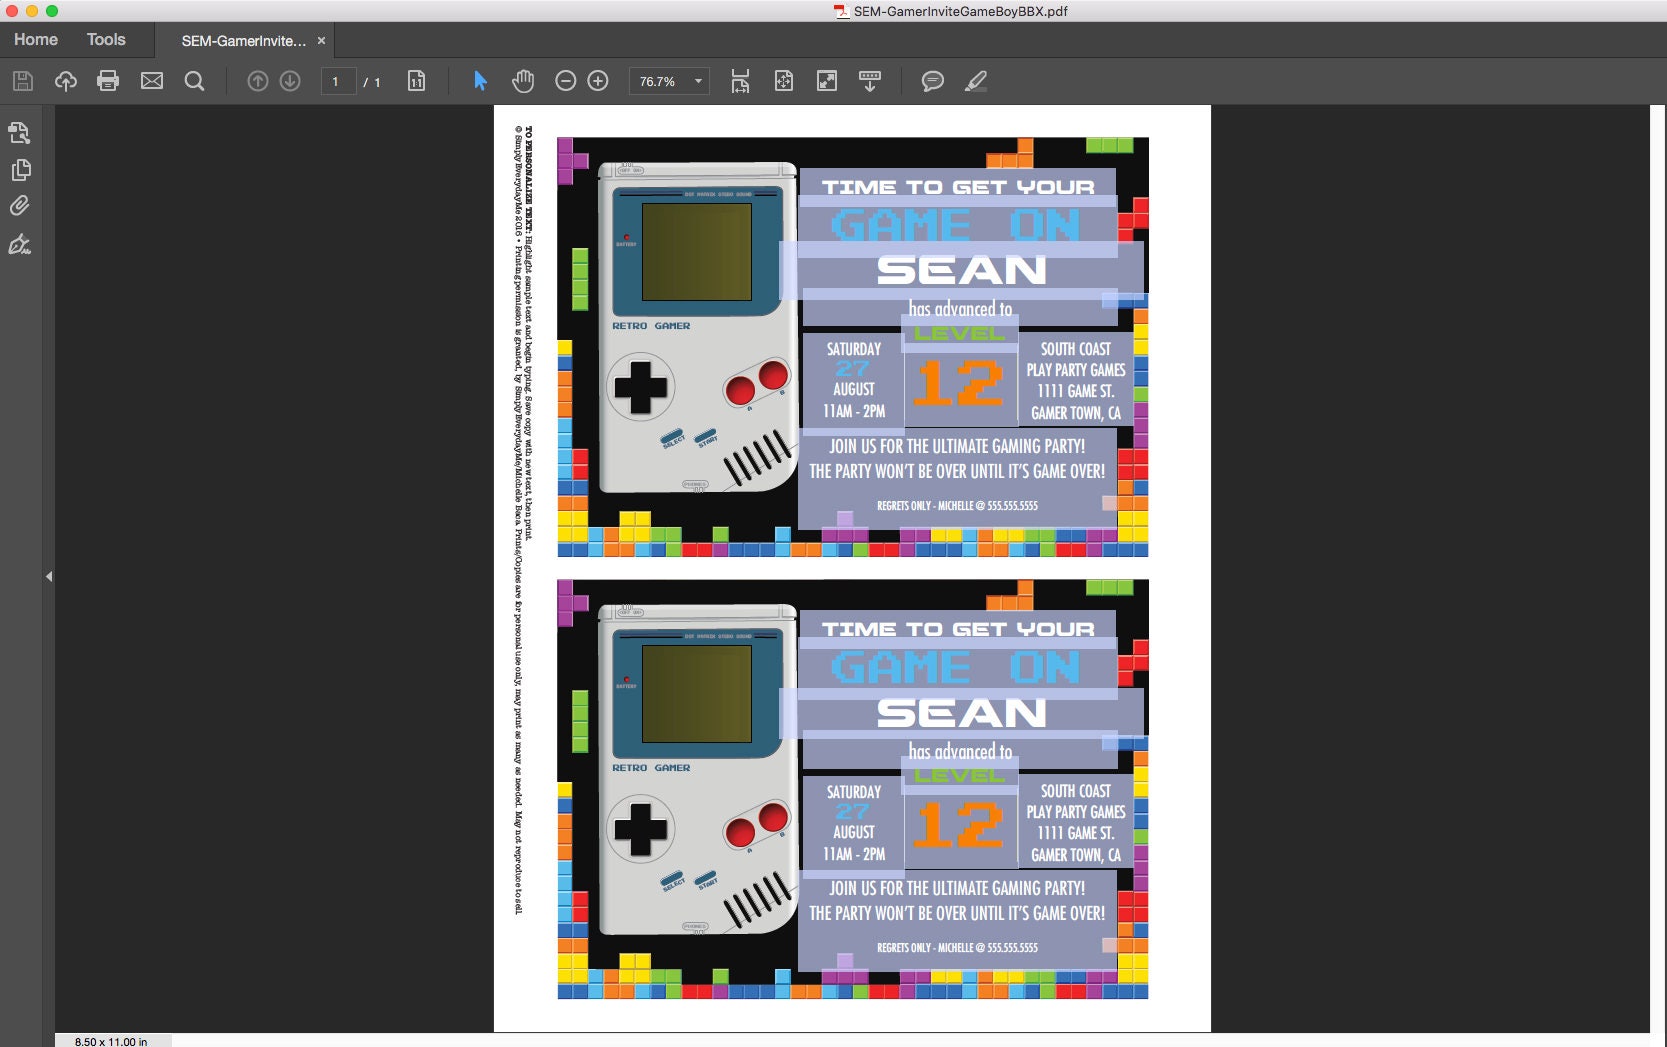Screen dimensions: 1667x1047
Task: Click the level 12 field in top invite
Action: [x=960, y=383]
